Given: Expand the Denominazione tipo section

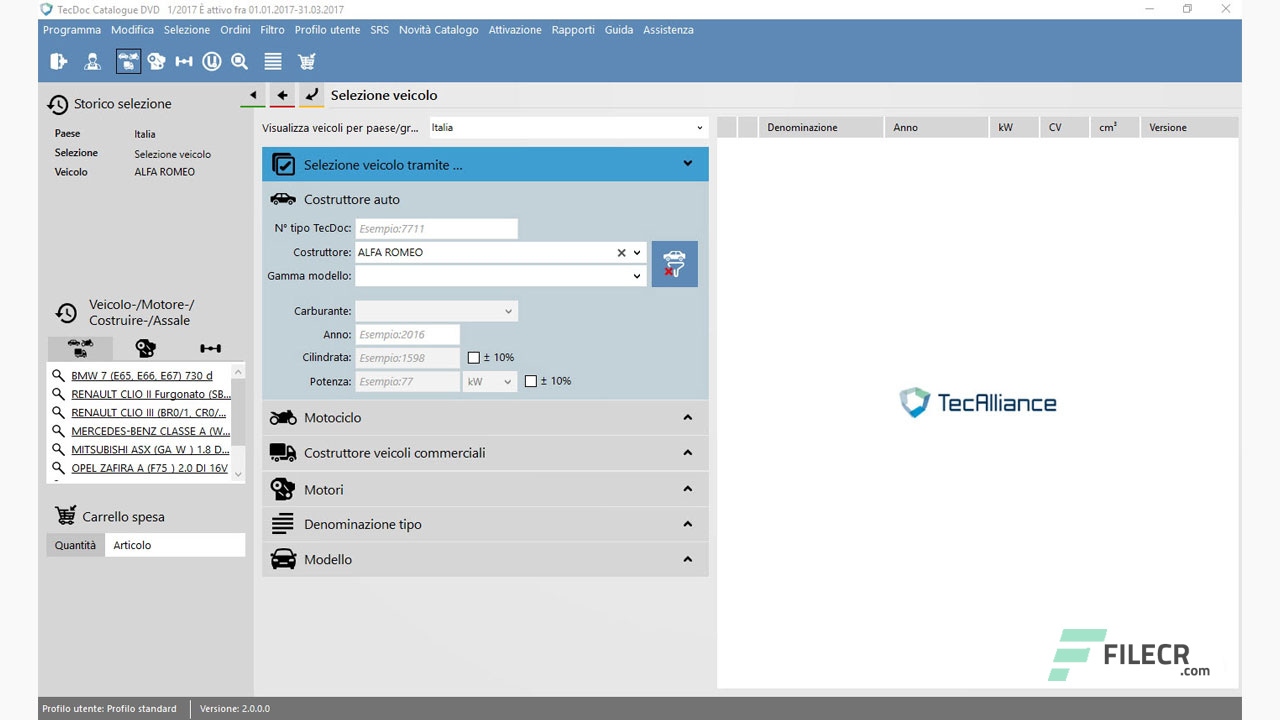Looking at the screenshot, I should pos(687,524).
